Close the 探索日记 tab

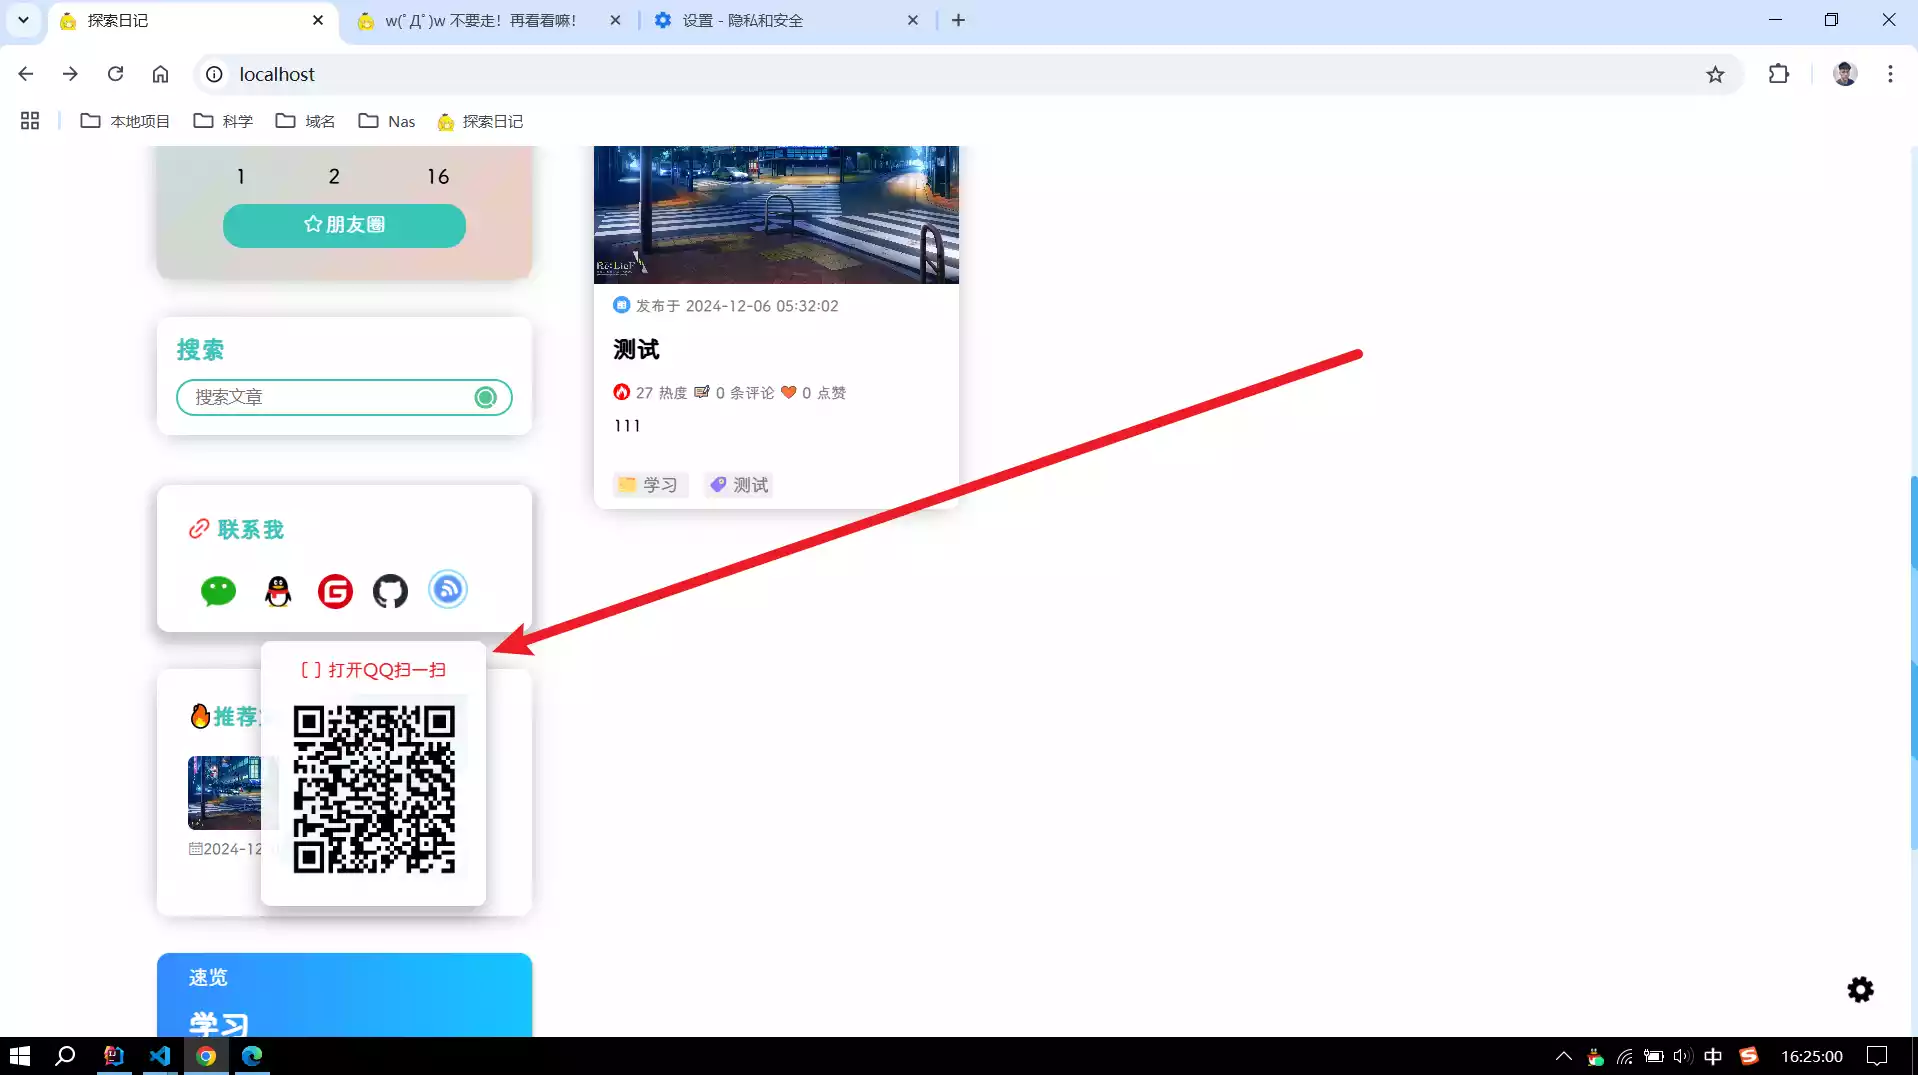[318, 20]
